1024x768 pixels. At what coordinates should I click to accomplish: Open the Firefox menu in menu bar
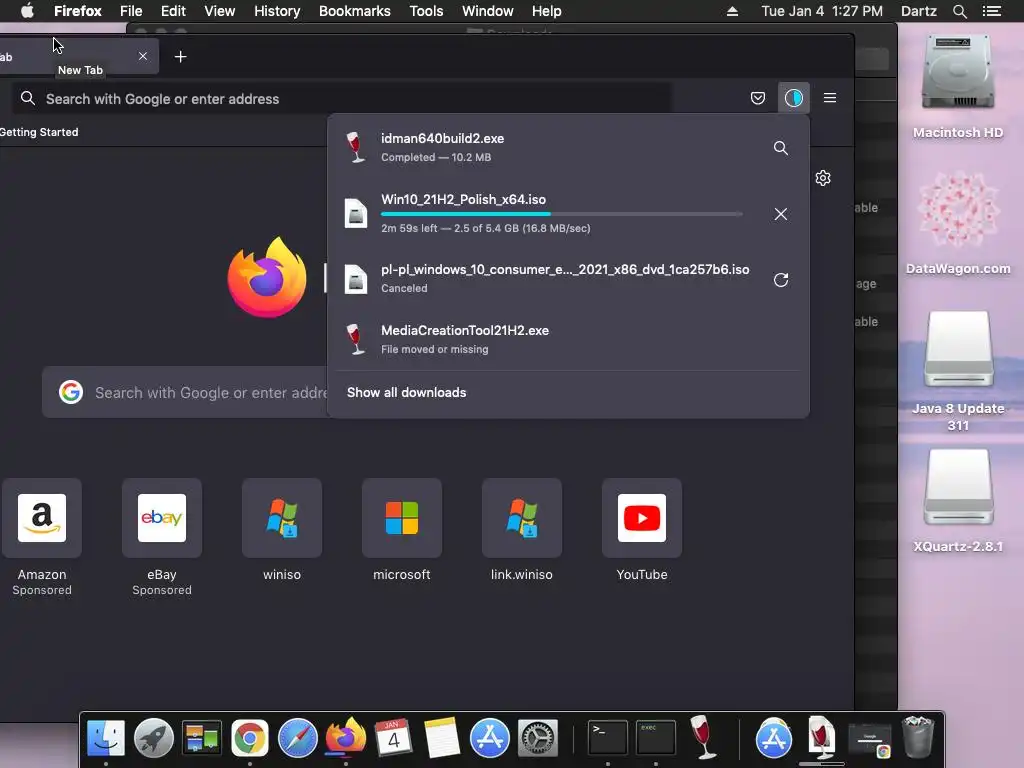pos(78,11)
